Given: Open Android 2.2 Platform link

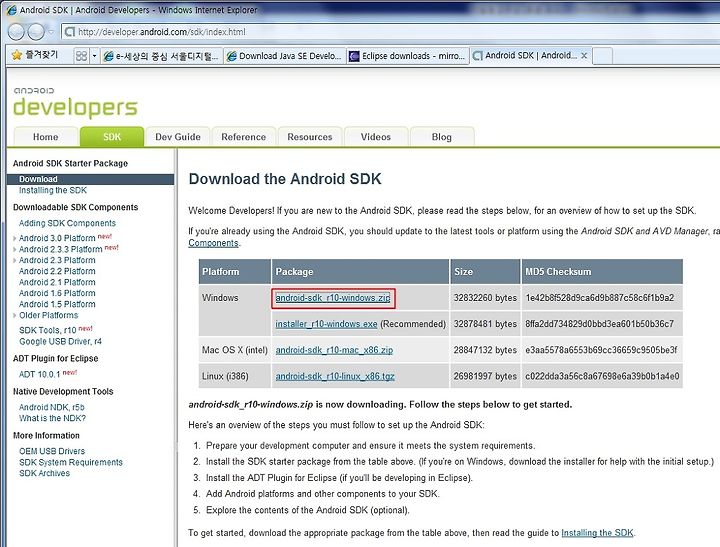Looking at the screenshot, I should pos(57,271).
